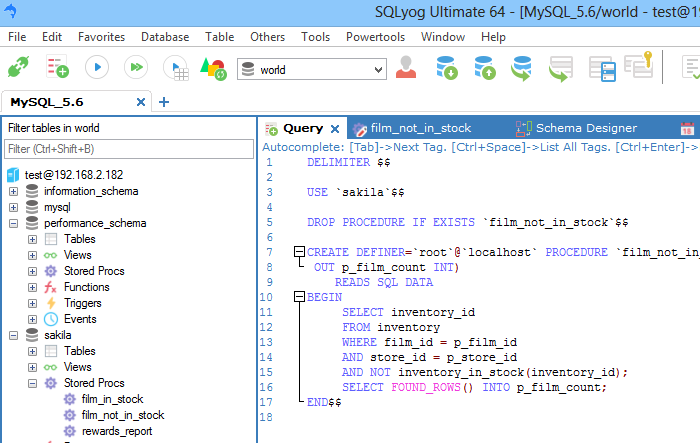Open a new query editor icon
Screen dimensions: 700x443
point(57,68)
